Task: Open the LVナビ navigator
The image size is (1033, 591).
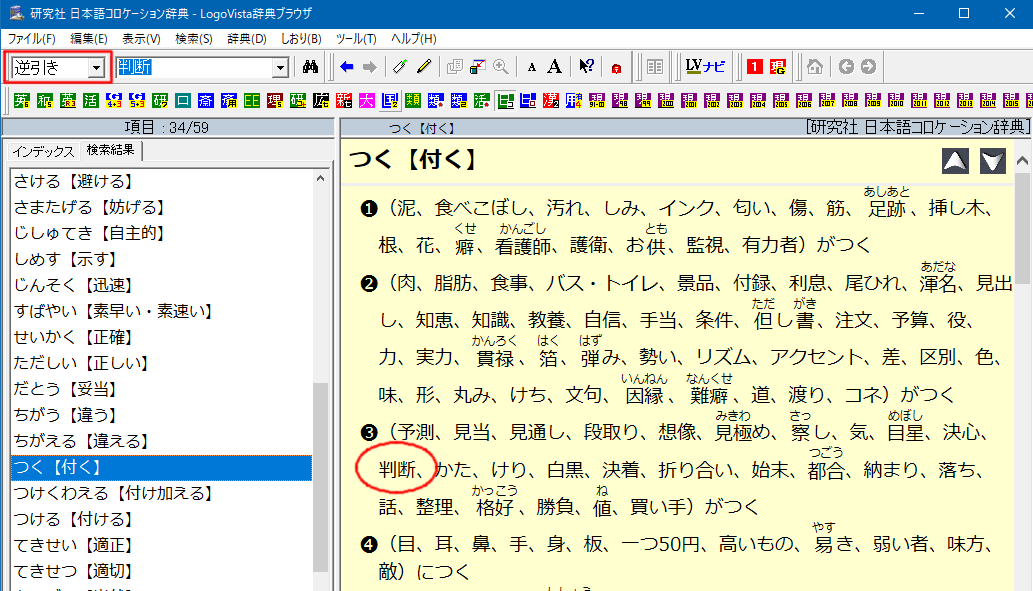Action: click(705, 67)
